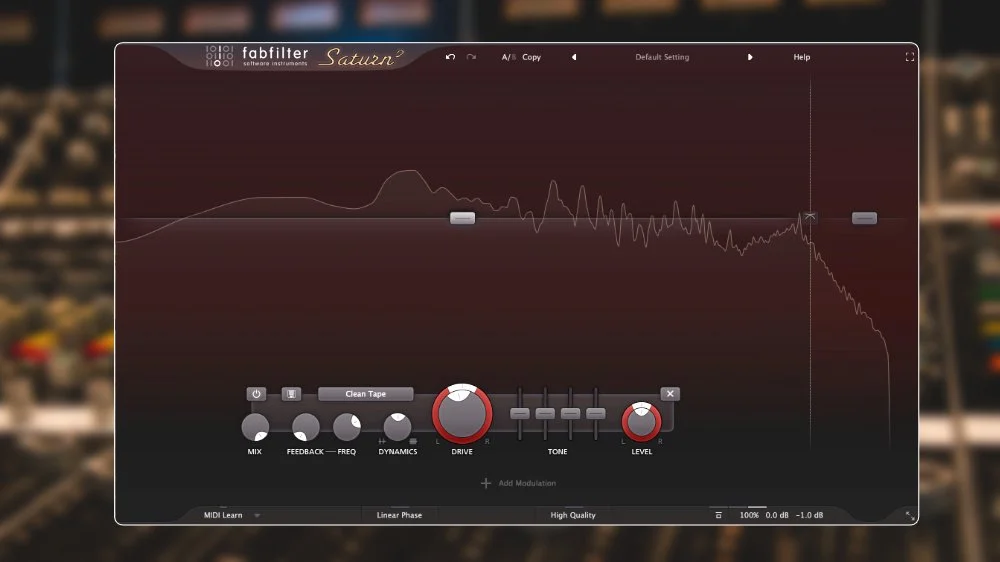The height and width of the screenshot is (562, 1000).
Task: Go to previous preset with left arrow
Action: [x=574, y=57]
